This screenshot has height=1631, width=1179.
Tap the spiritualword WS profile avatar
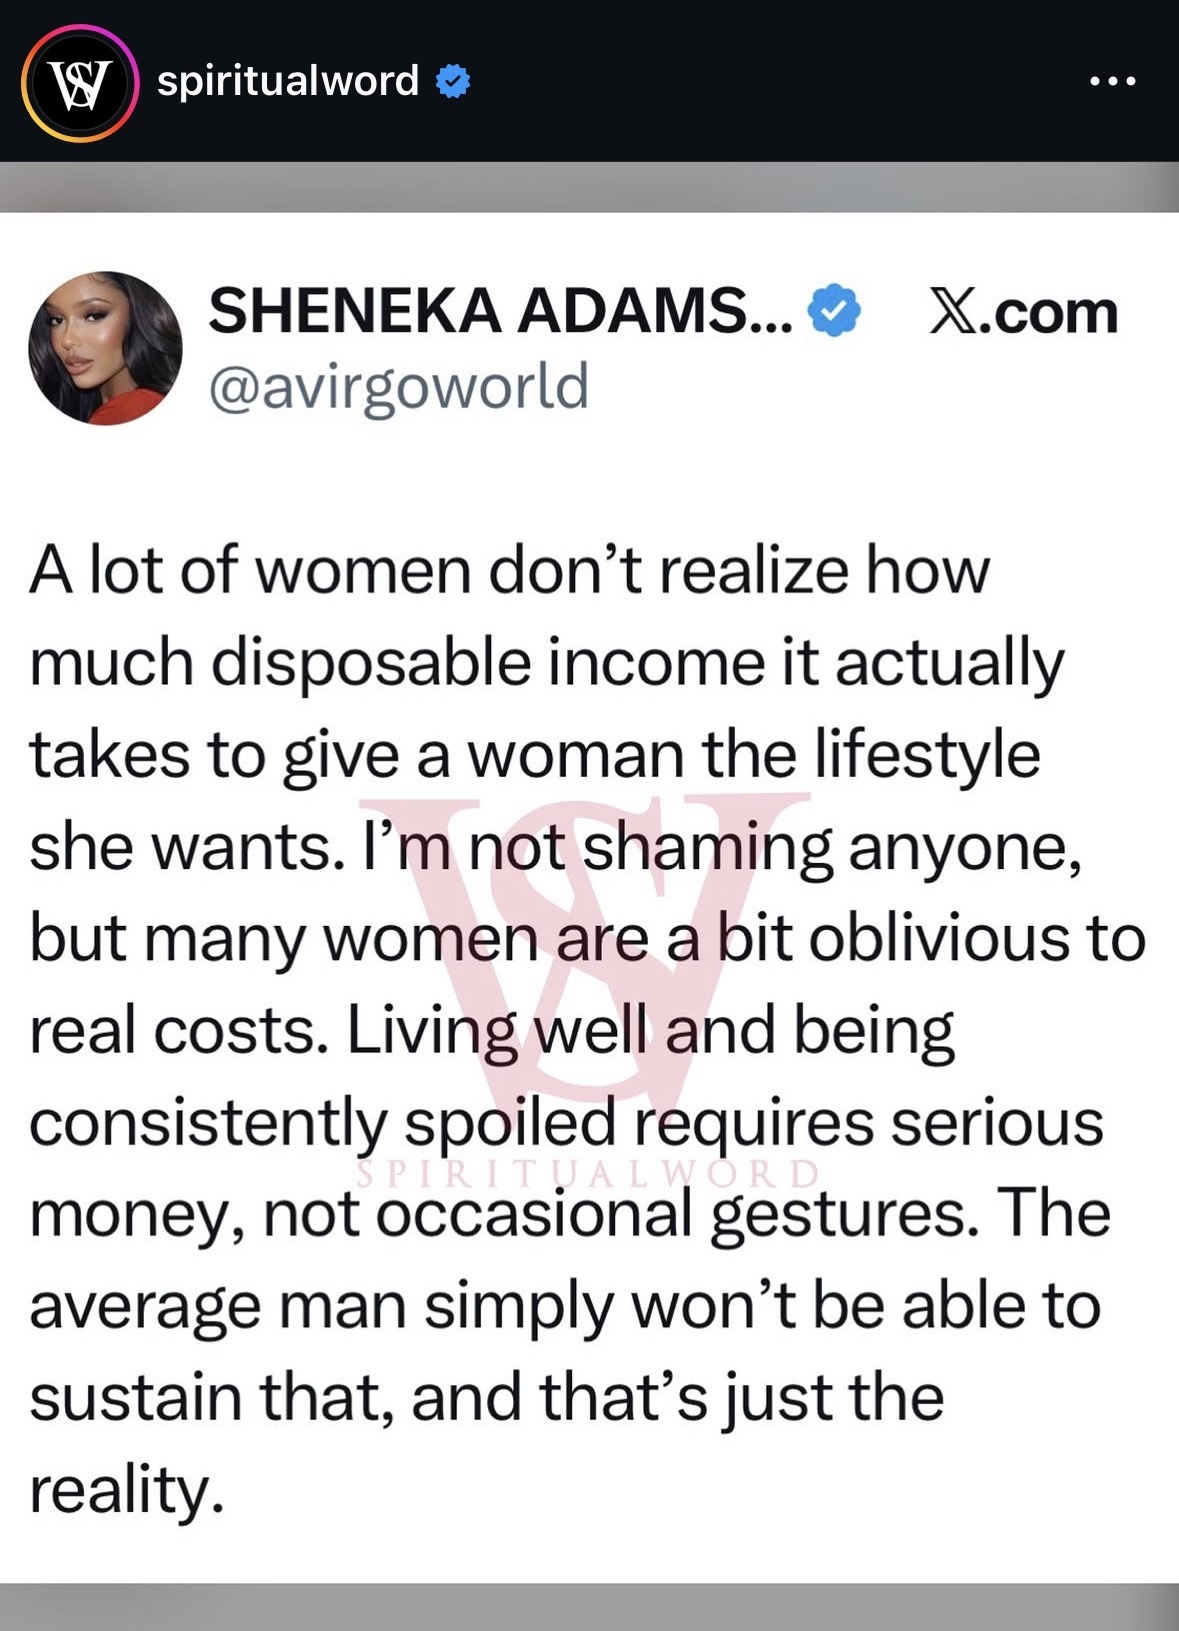(x=79, y=83)
